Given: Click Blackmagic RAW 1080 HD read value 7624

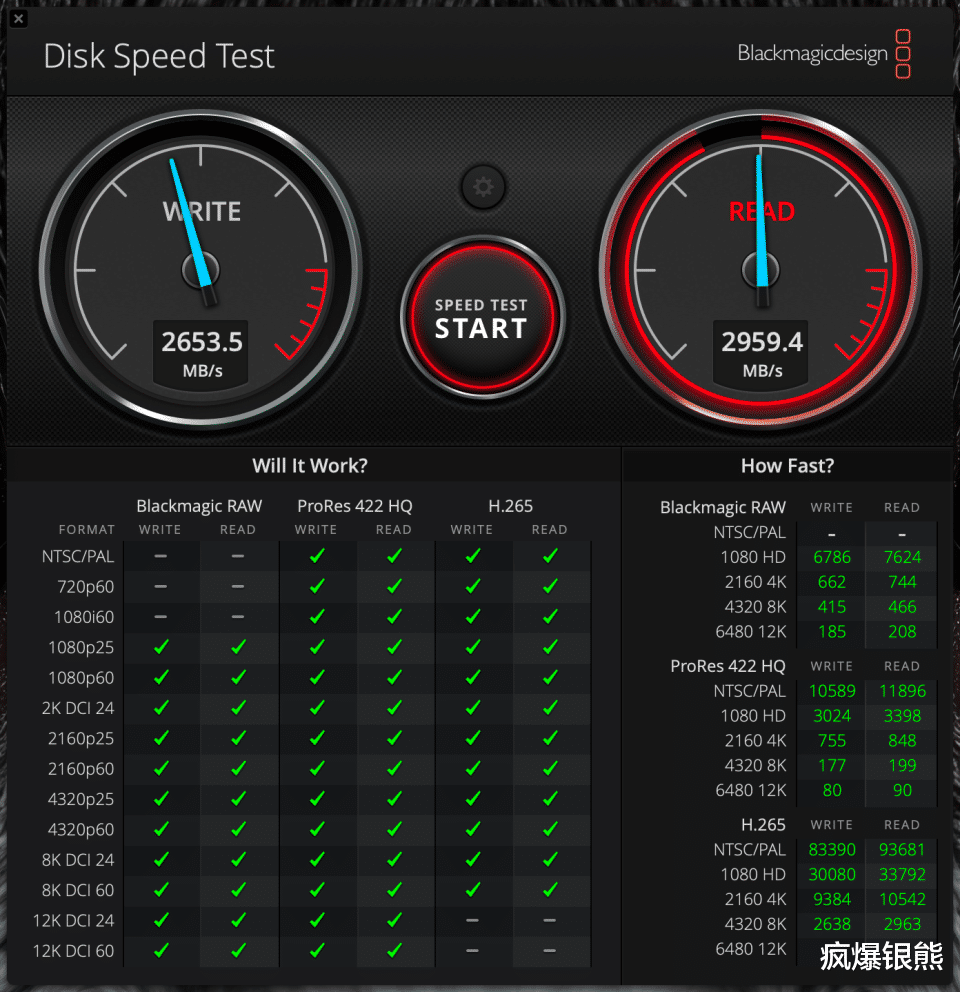Looking at the screenshot, I should coord(902,557).
